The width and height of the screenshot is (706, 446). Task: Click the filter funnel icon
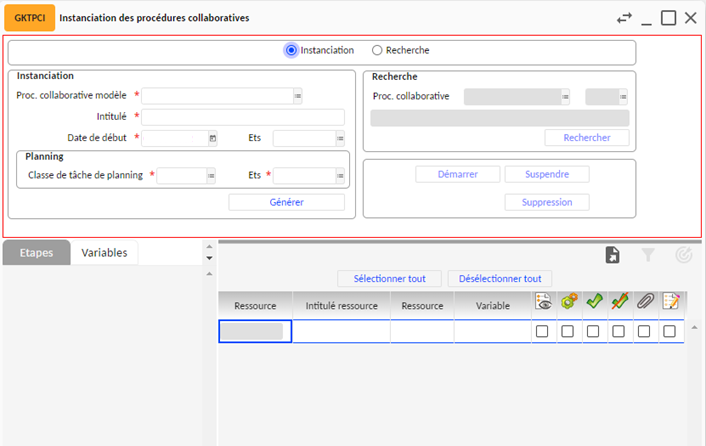tap(648, 256)
